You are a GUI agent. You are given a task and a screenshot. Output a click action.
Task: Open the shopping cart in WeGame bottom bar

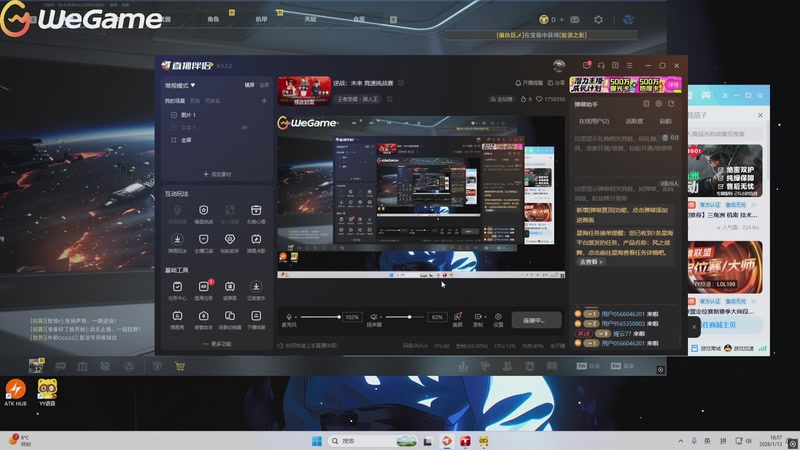click(180, 366)
